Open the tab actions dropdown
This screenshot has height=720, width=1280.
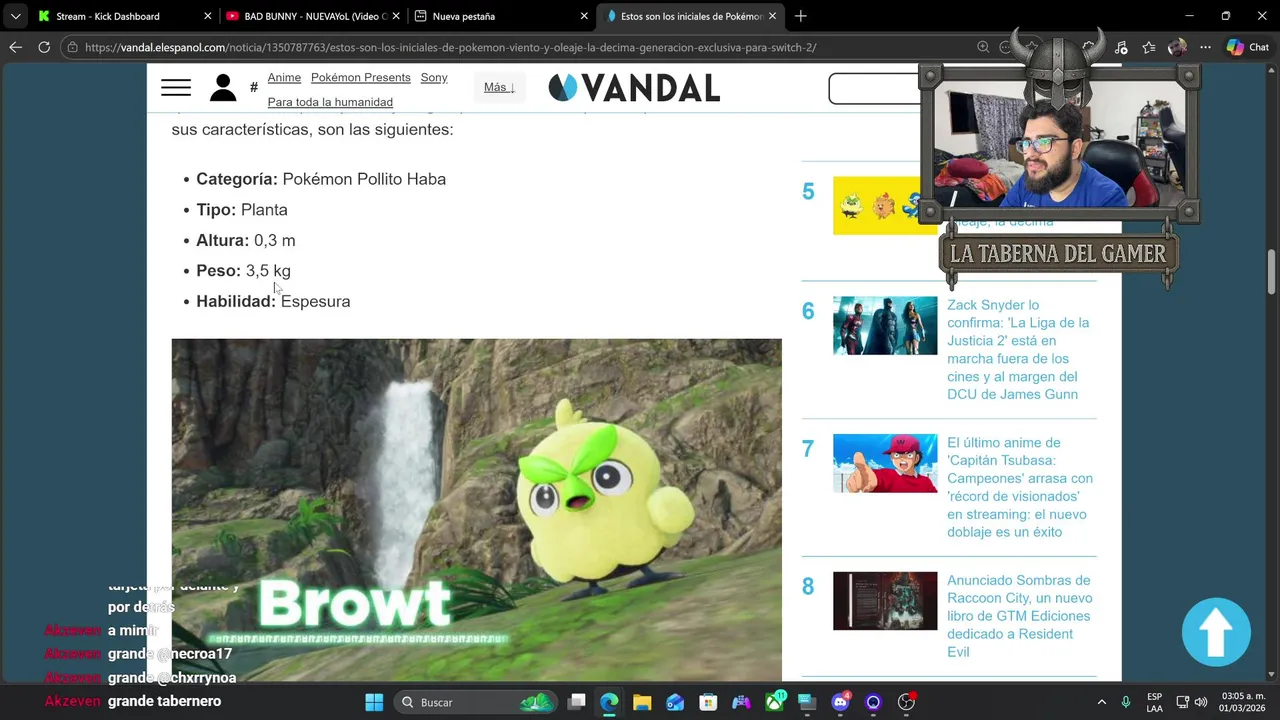(x=15, y=16)
